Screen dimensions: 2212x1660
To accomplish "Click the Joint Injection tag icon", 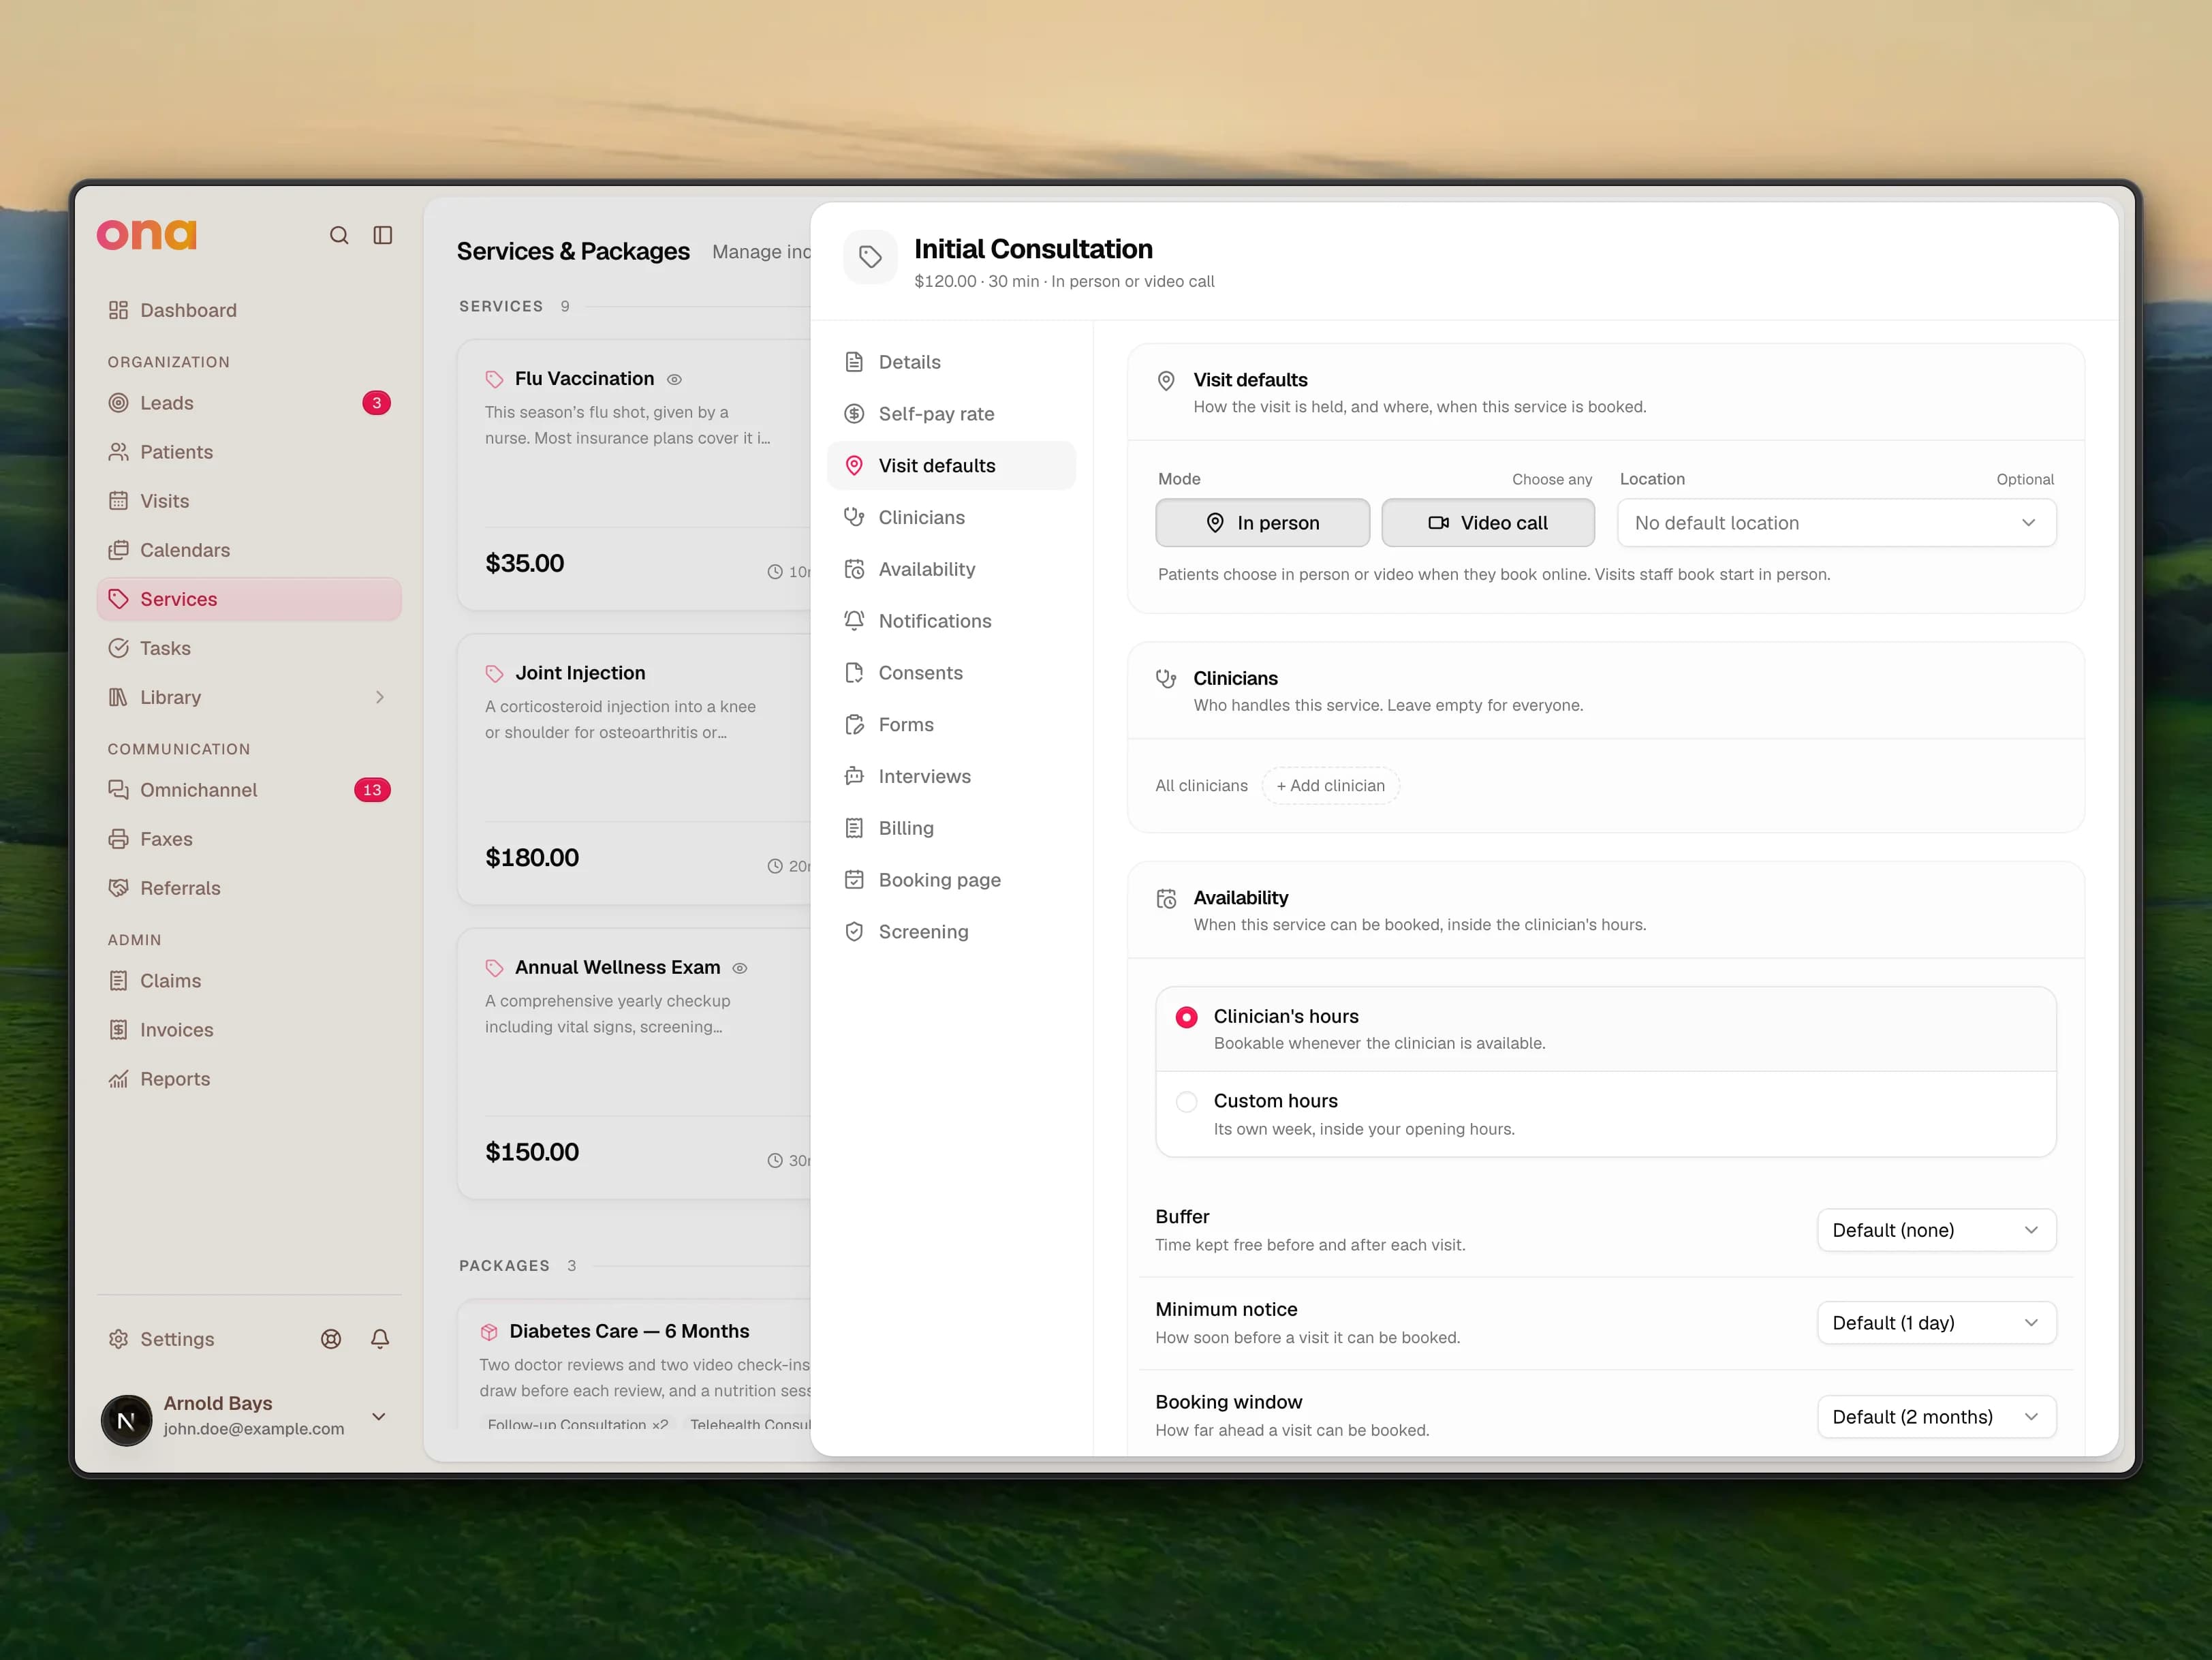I will (494, 673).
